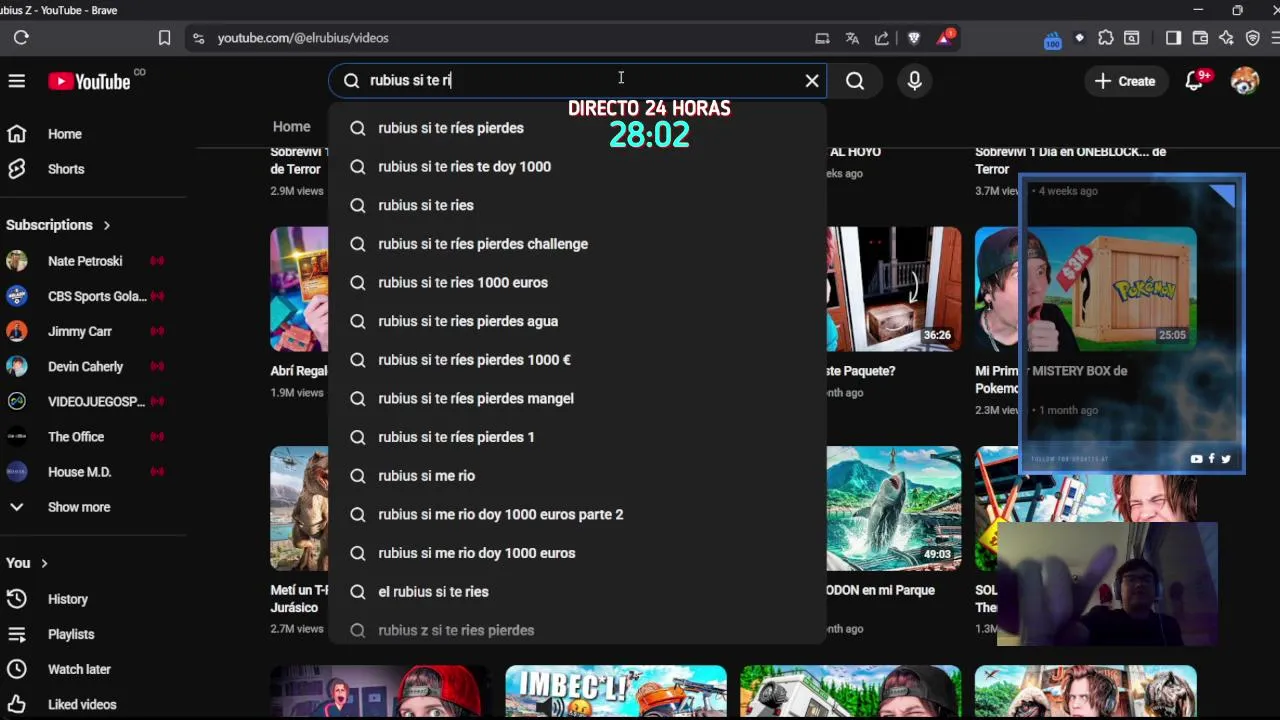This screenshot has height=720, width=1280.
Task: Start voice search with the microphone
Action: (914, 81)
